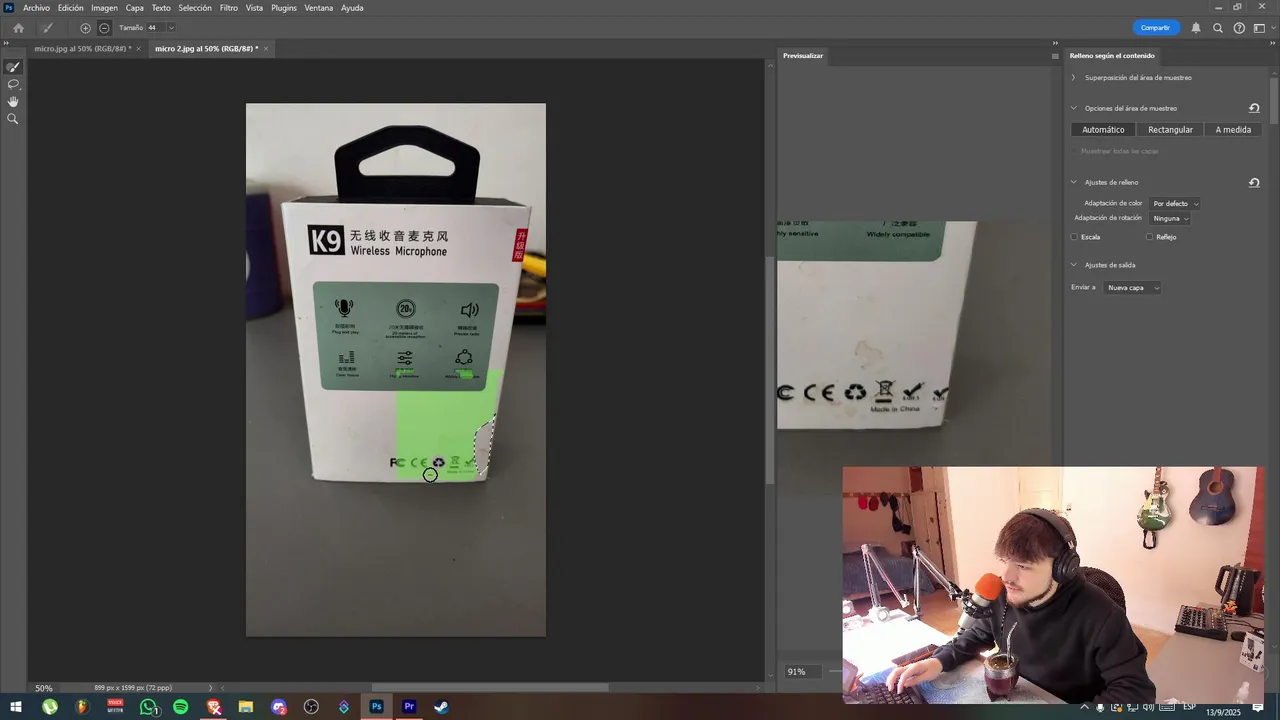Screen dimensions: 1280x720
Task: Open Adaptación de color dropdown
Action: (x=1175, y=204)
